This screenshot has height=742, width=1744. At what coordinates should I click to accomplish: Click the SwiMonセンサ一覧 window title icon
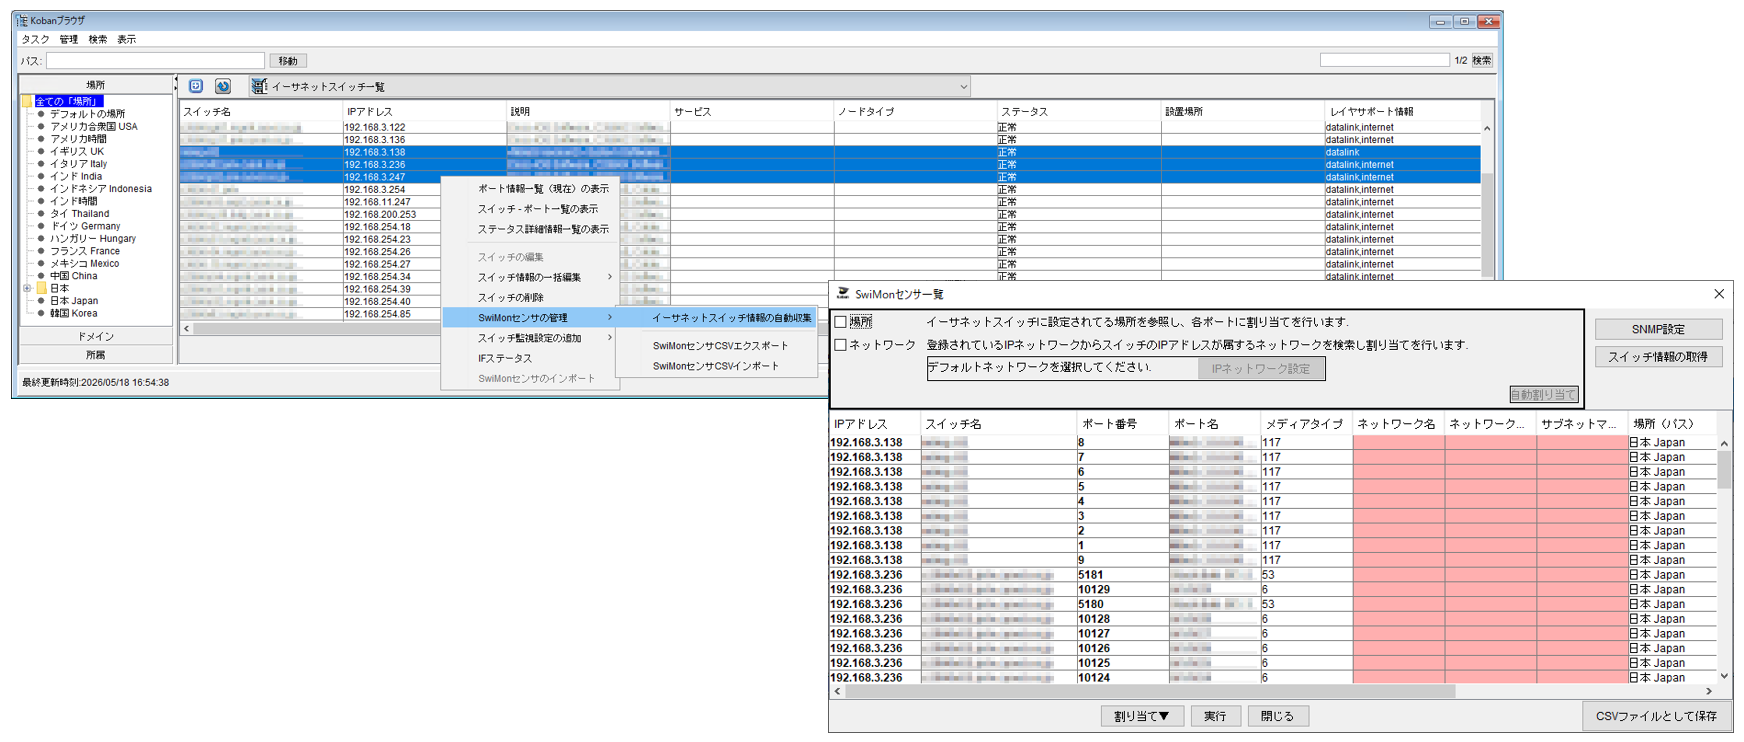pyautogui.click(x=843, y=294)
